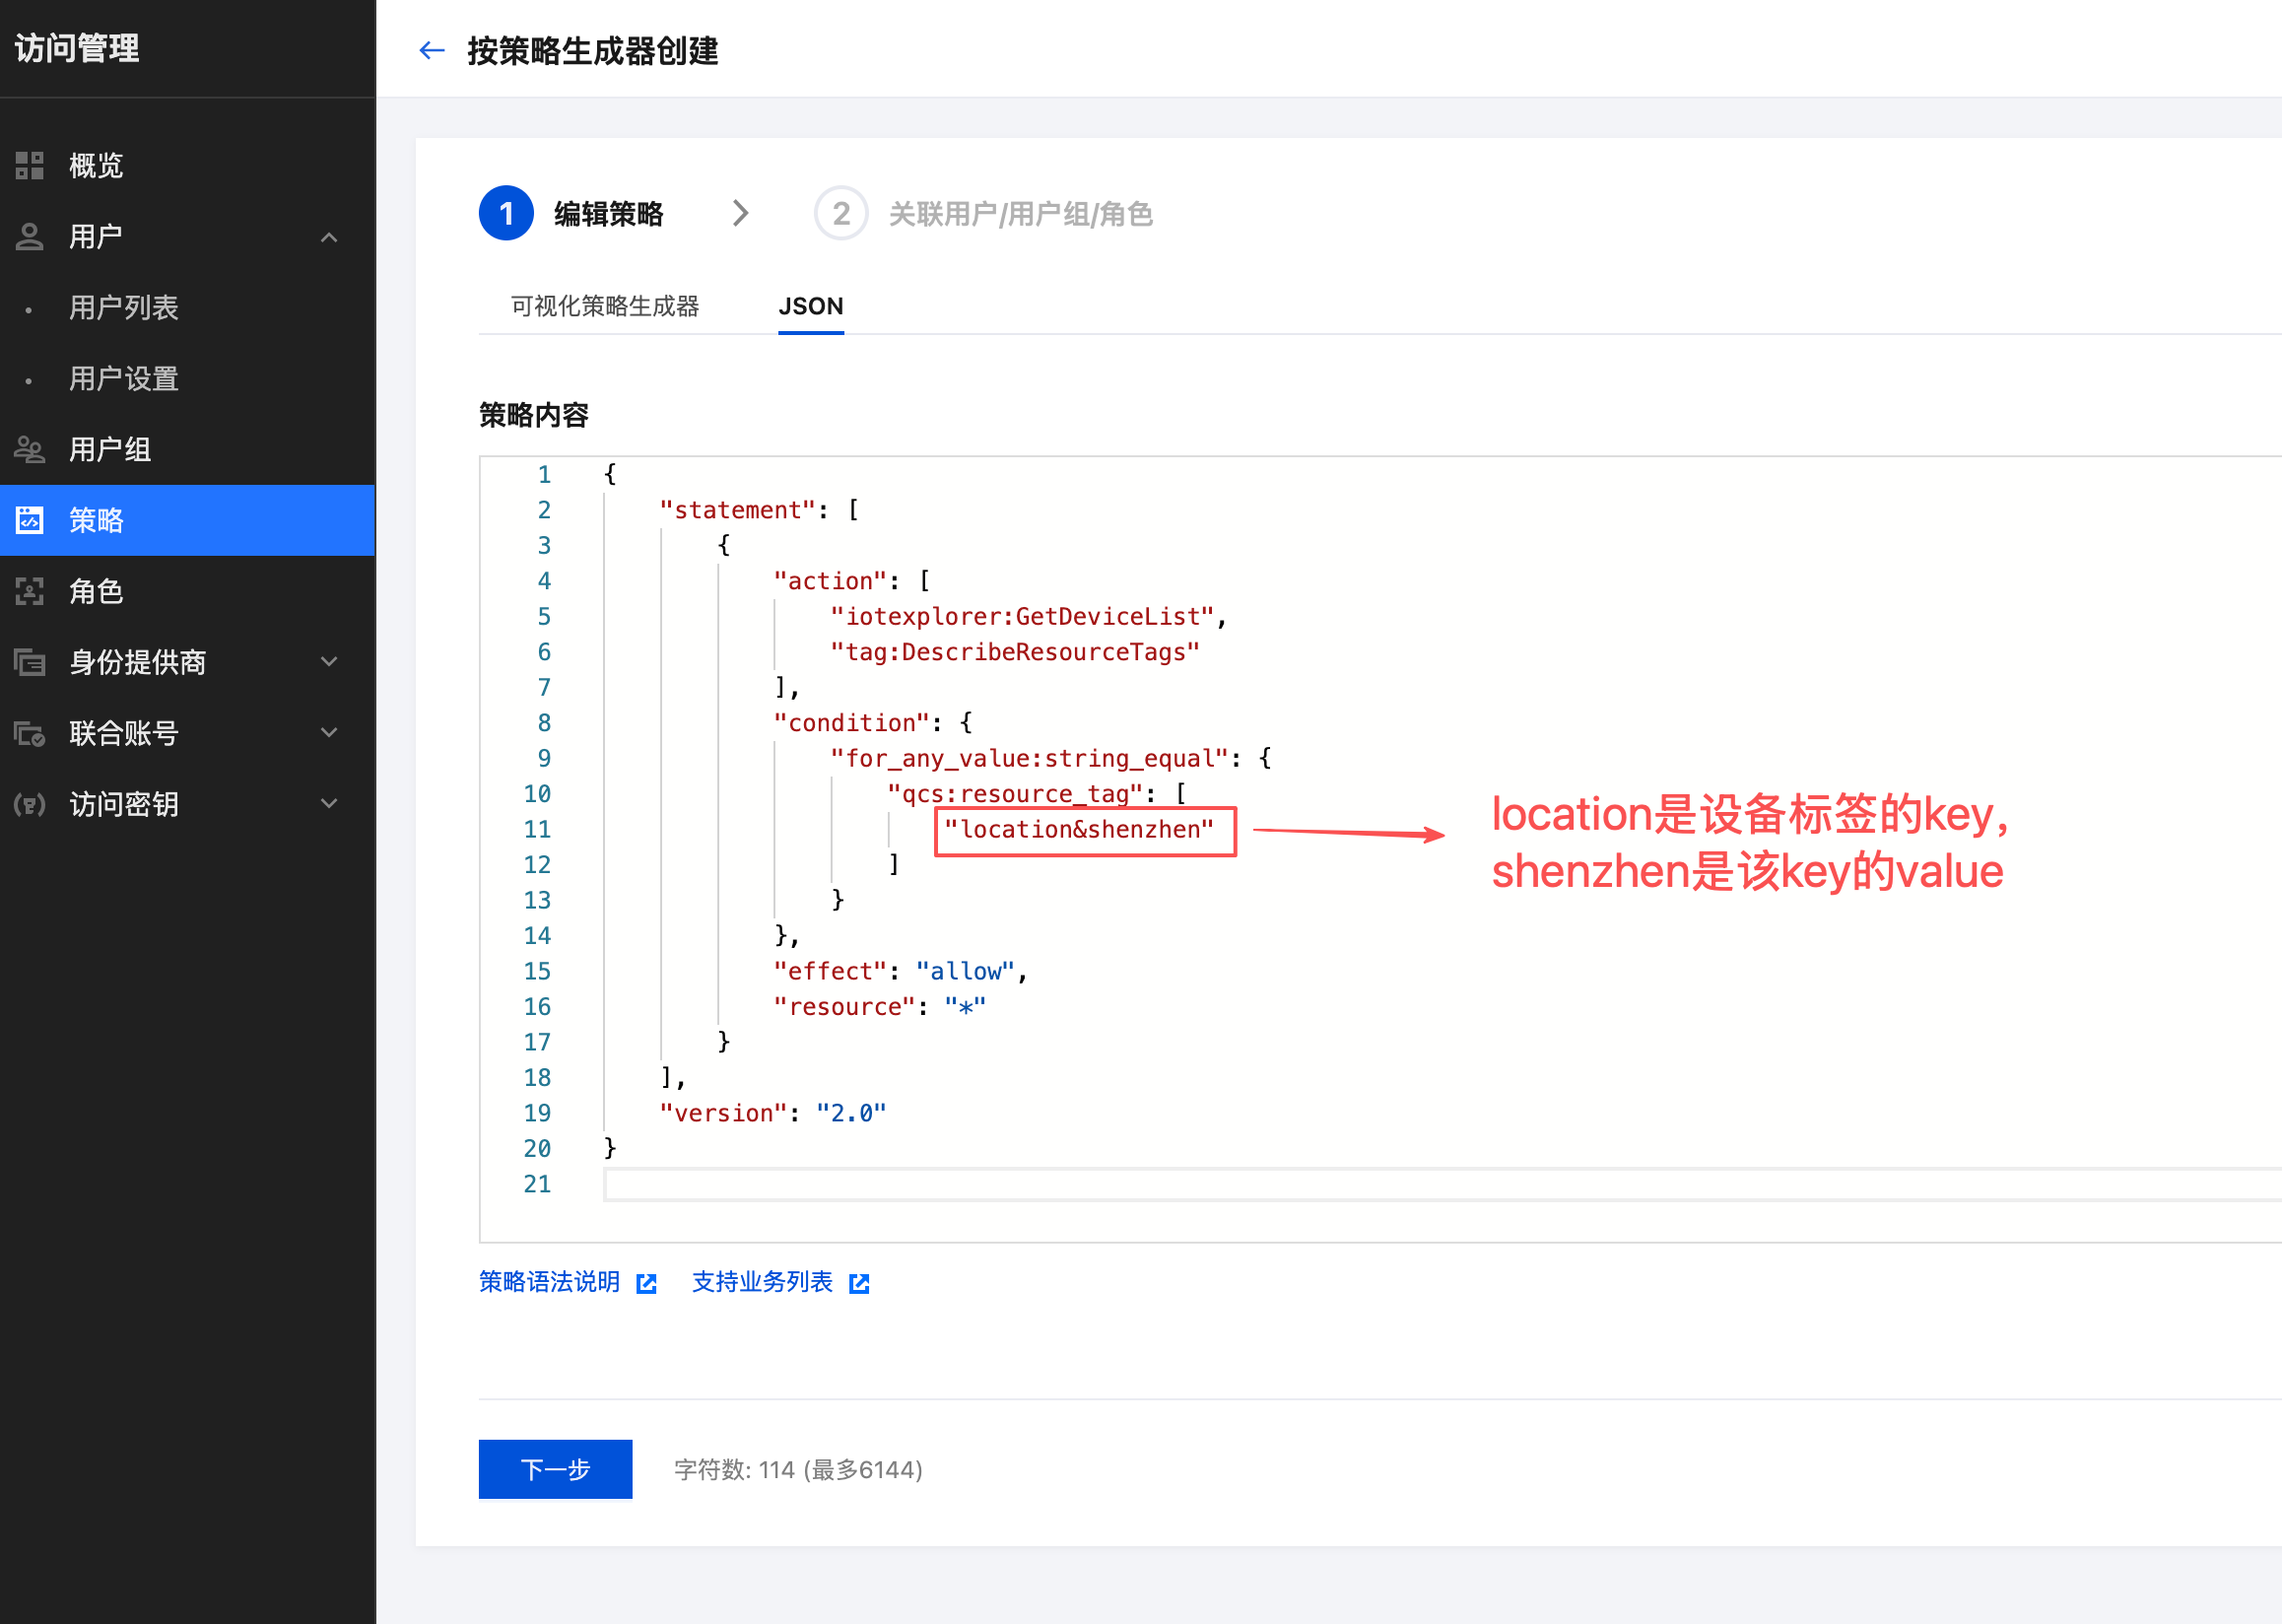The image size is (2282, 1624).
Task: Click external link icon beside 策略语法说明
Action: tap(647, 1283)
